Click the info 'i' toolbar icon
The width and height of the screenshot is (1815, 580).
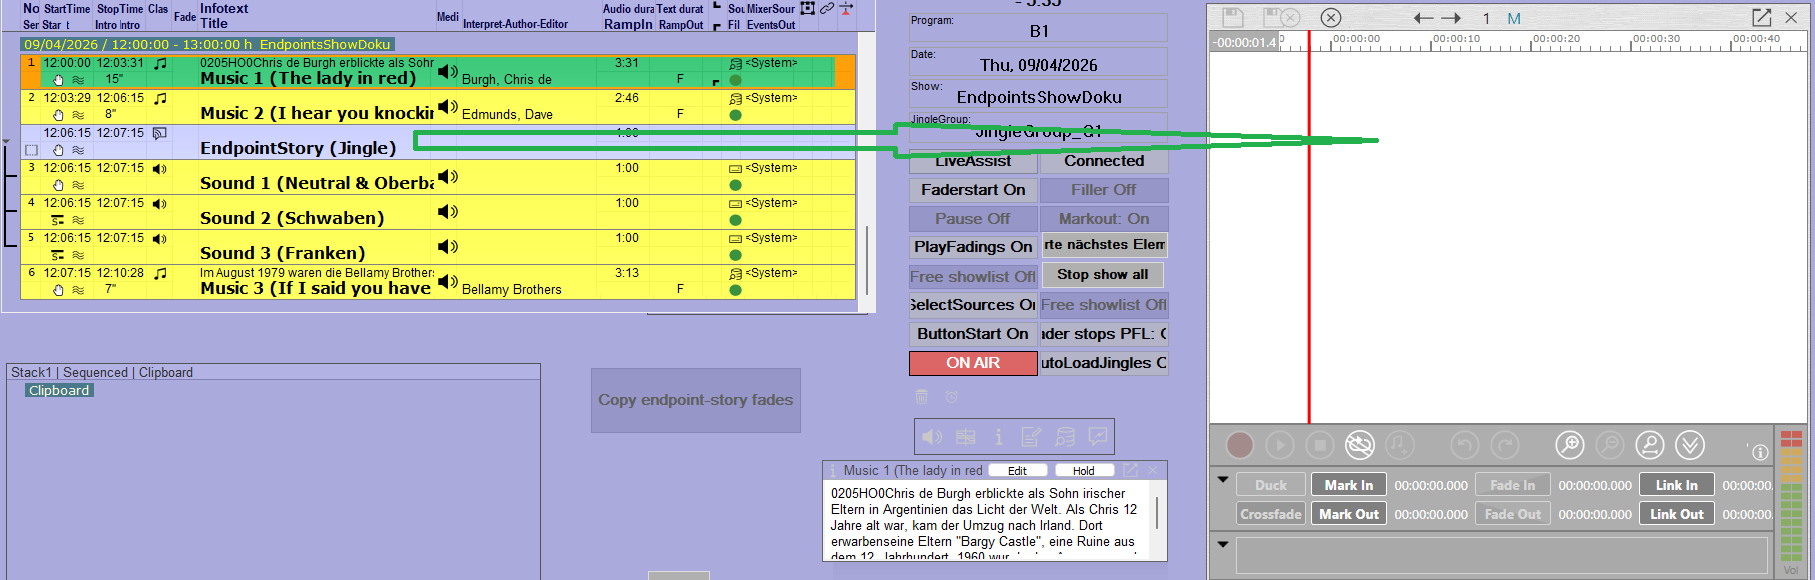(x=998, y=437)
